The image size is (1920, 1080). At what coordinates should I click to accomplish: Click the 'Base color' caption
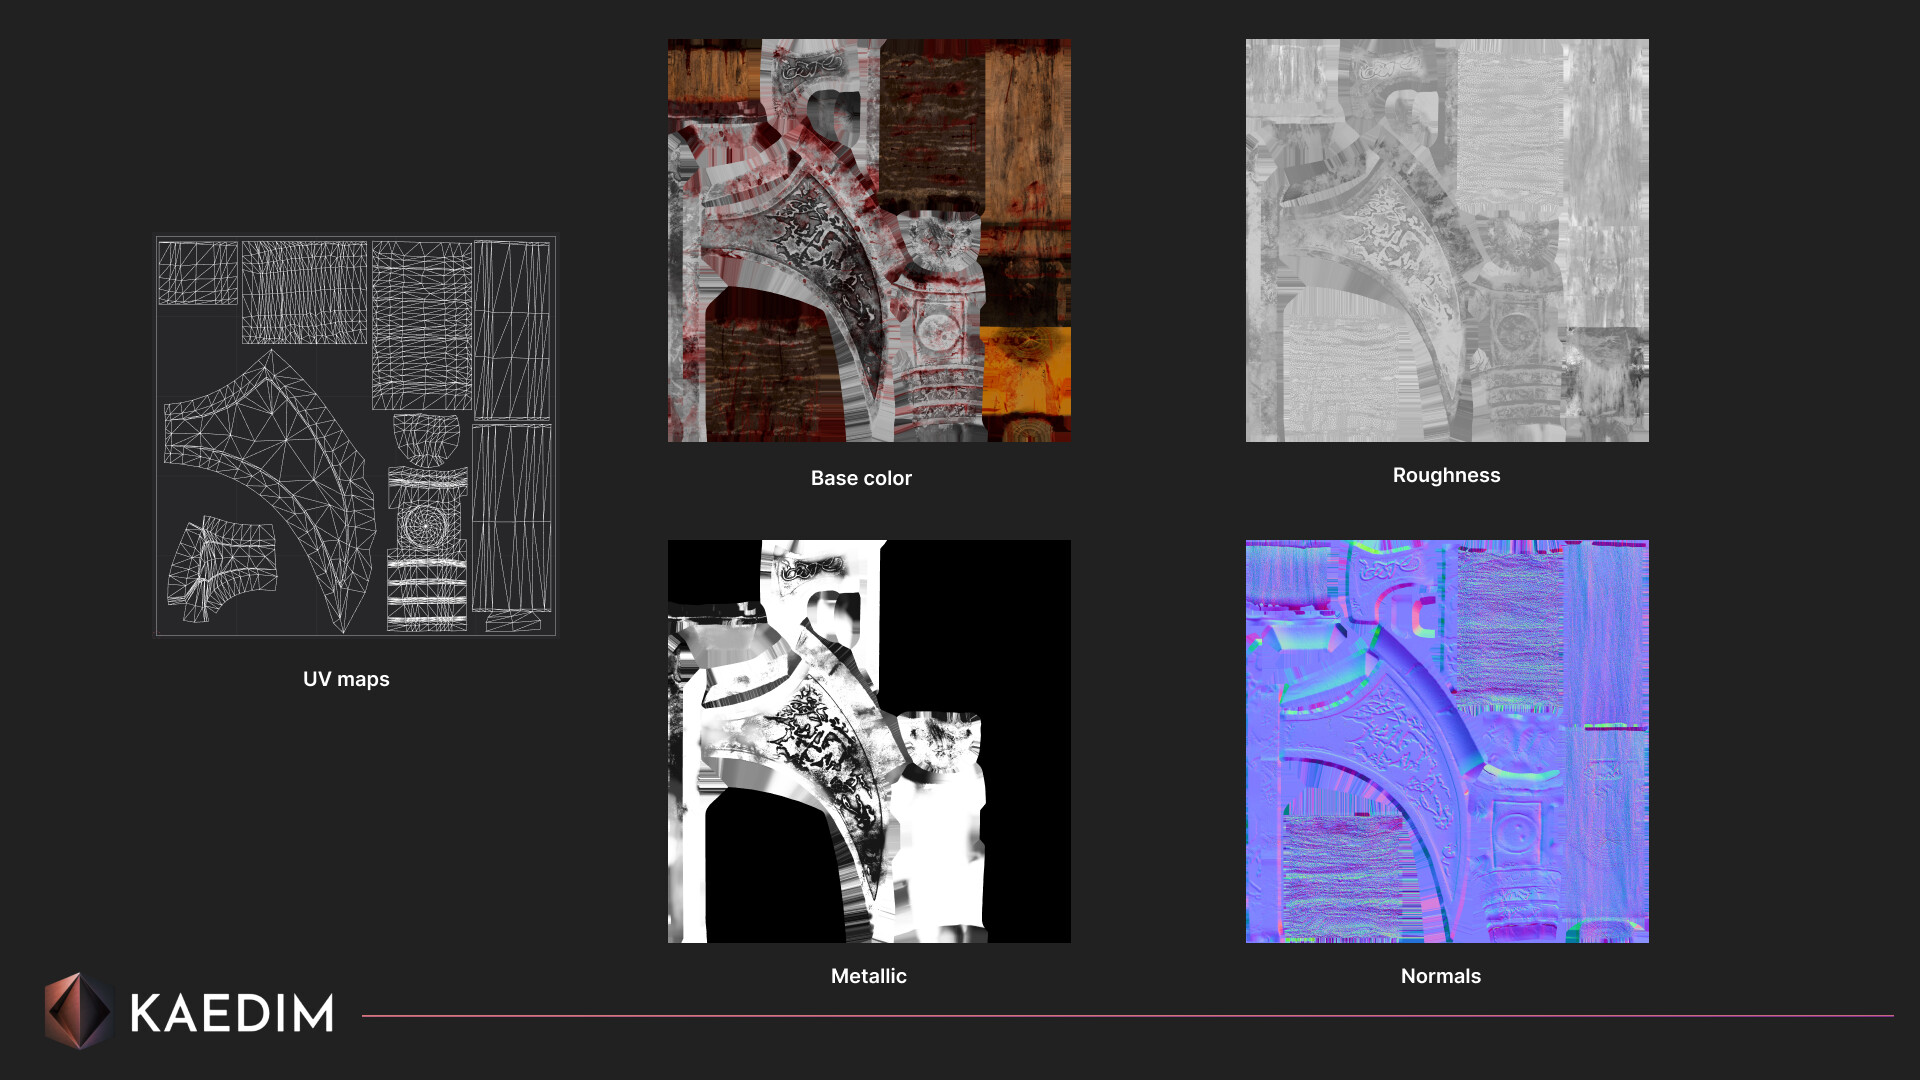860,478
